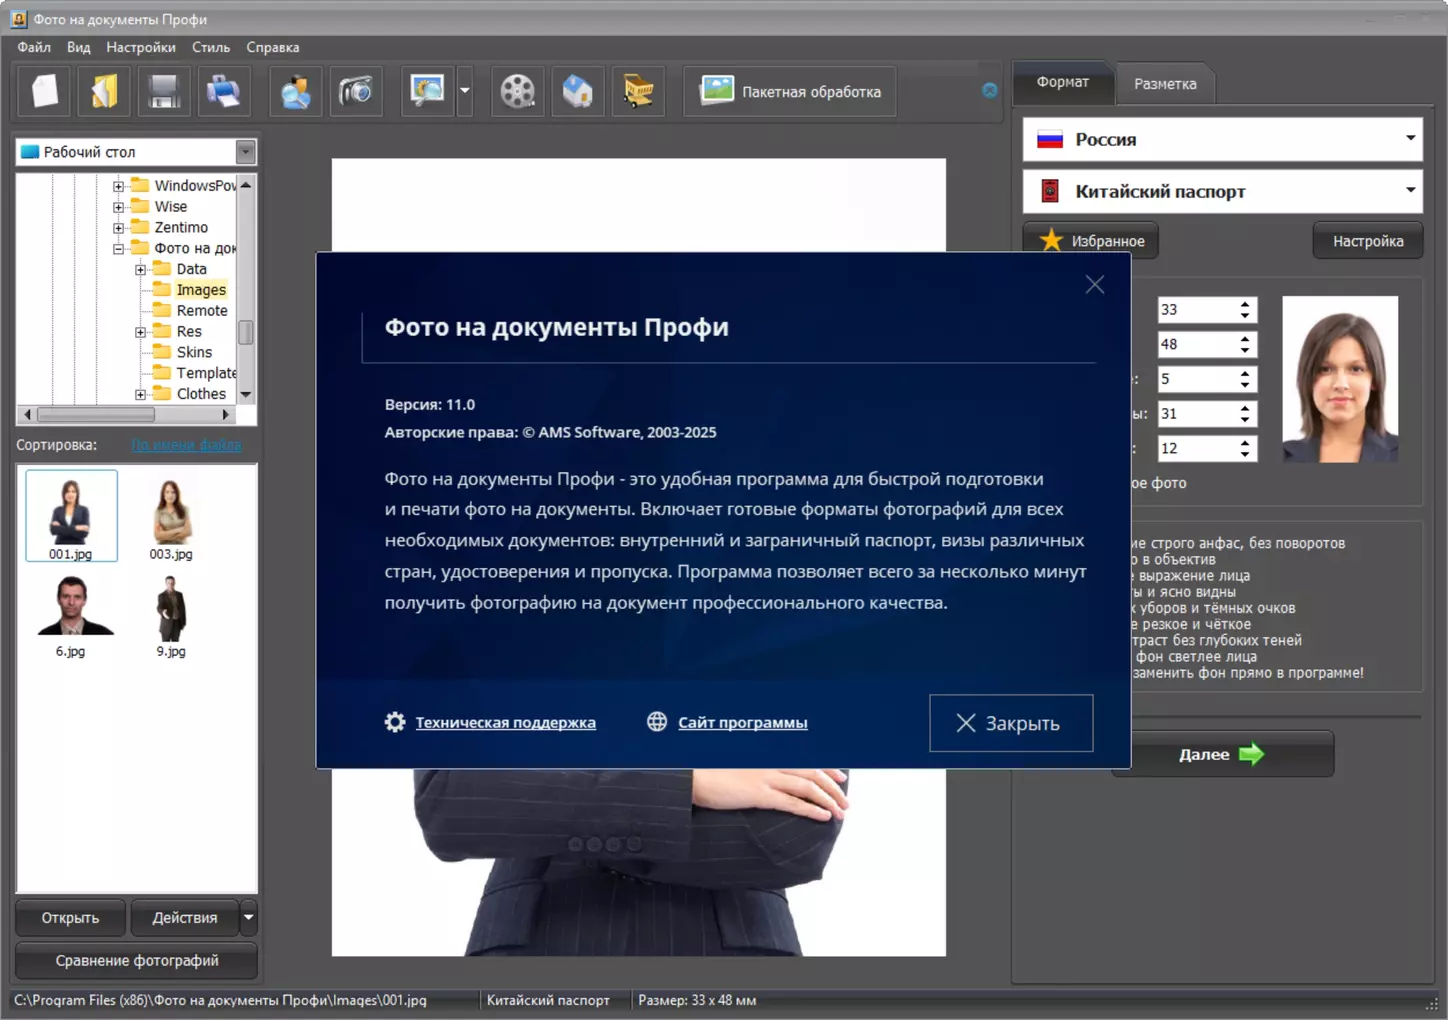Screen dimensions: 1448x1020
Task: Click the Пакетная обработка button
Action: click(x=790, y=91)
